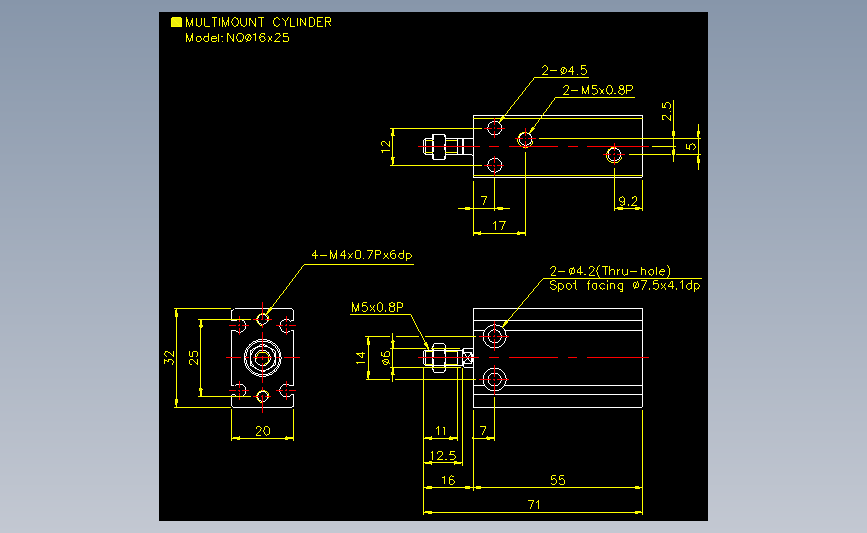Click the 20 width dimension
The image size is (867, 533).
263,431
